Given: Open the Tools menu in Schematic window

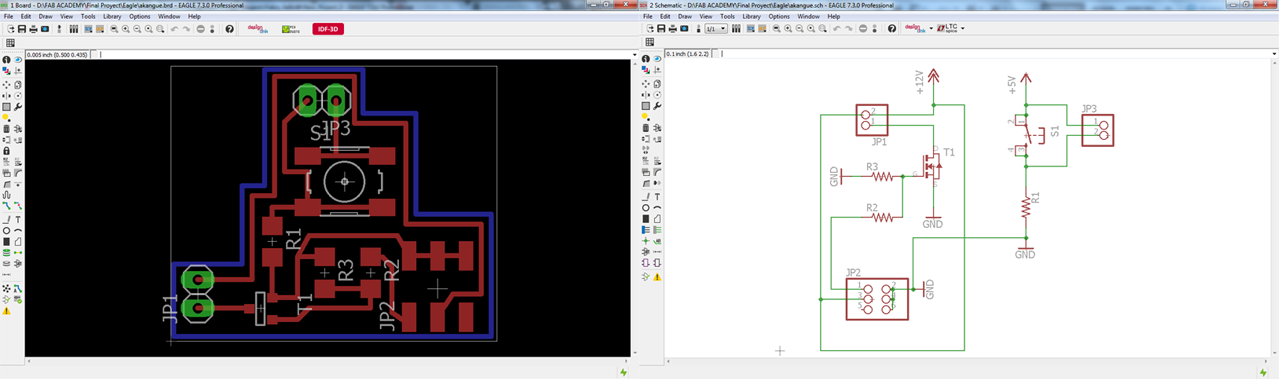Looking at the screenshot, I should click(x=727, y=16).
